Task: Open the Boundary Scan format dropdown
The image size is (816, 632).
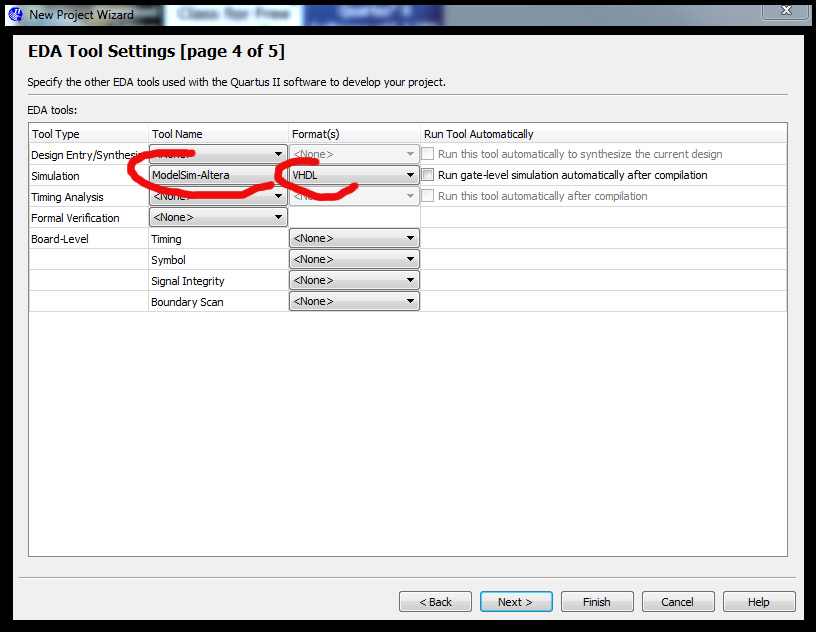Action: click(x=354, y=301)
